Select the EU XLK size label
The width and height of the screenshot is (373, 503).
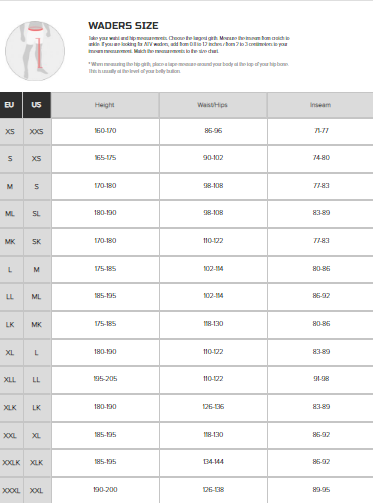10,408
